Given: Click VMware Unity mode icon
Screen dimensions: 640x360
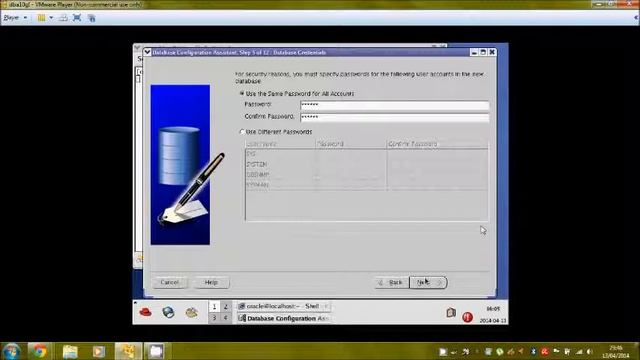Looking at the screenshot, I should pyautogui.click(x=91, y=18).
